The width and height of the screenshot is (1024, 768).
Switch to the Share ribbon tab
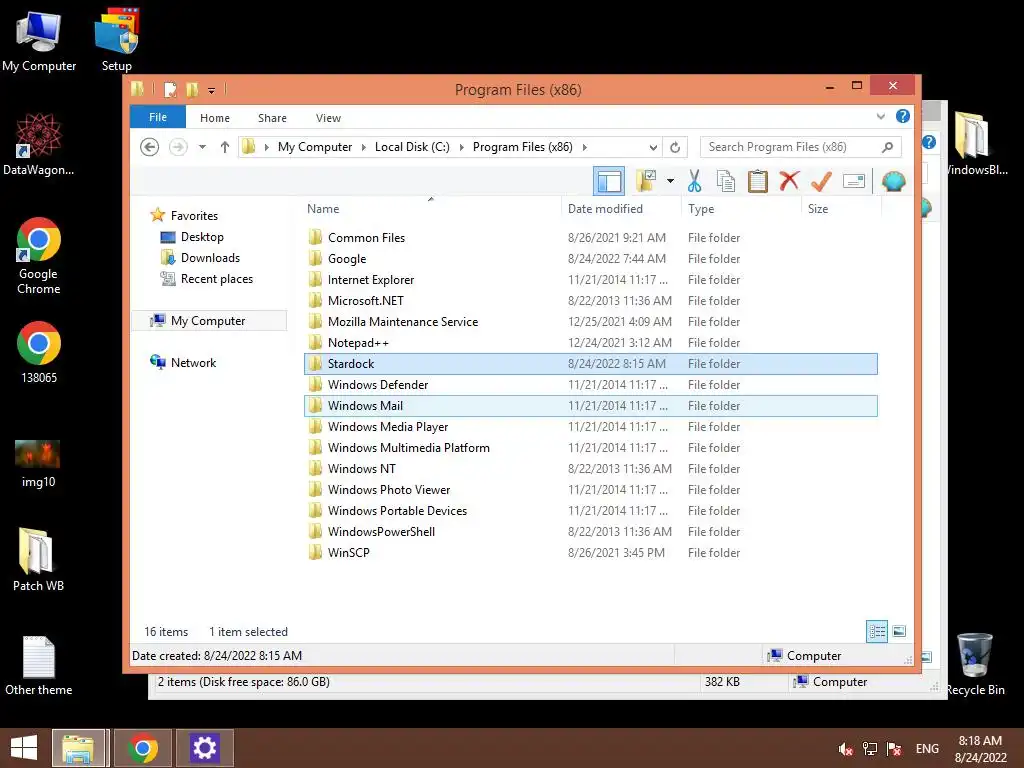(x=272, y=118)
